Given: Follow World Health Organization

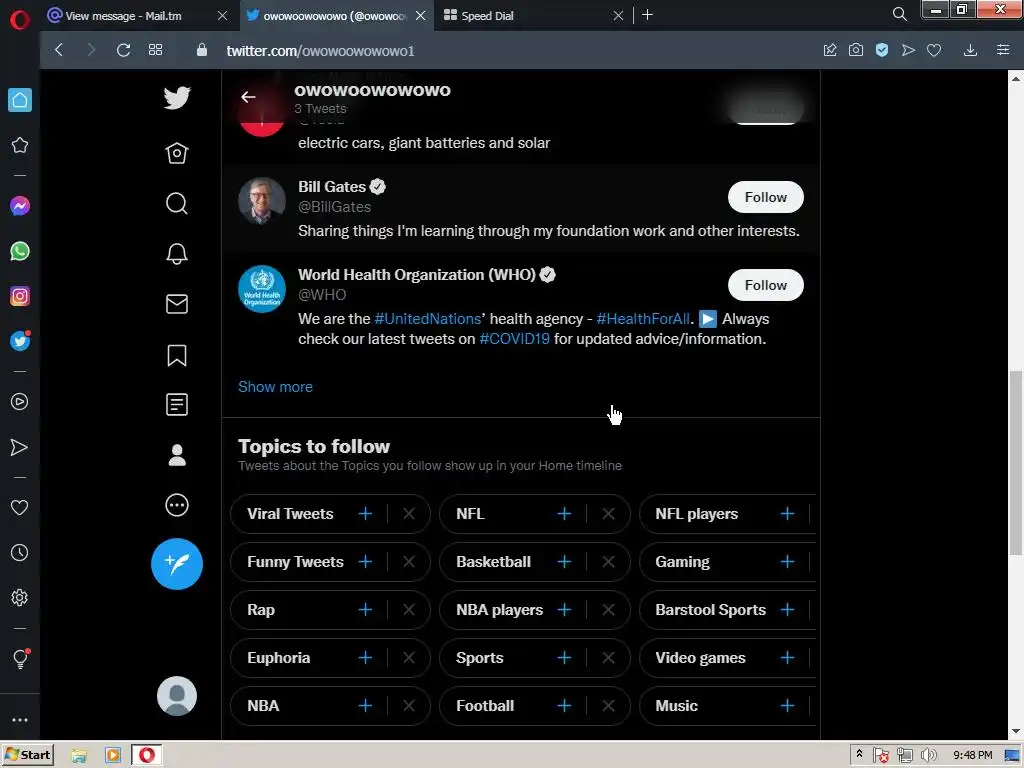Looking at the screenshot, I should [765, 285].
